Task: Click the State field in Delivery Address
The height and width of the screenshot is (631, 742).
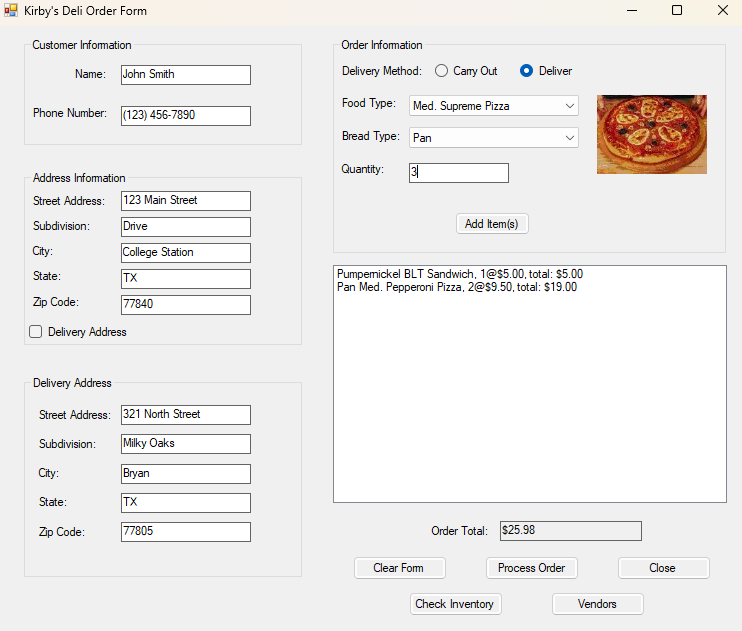Action: [186, 503]
